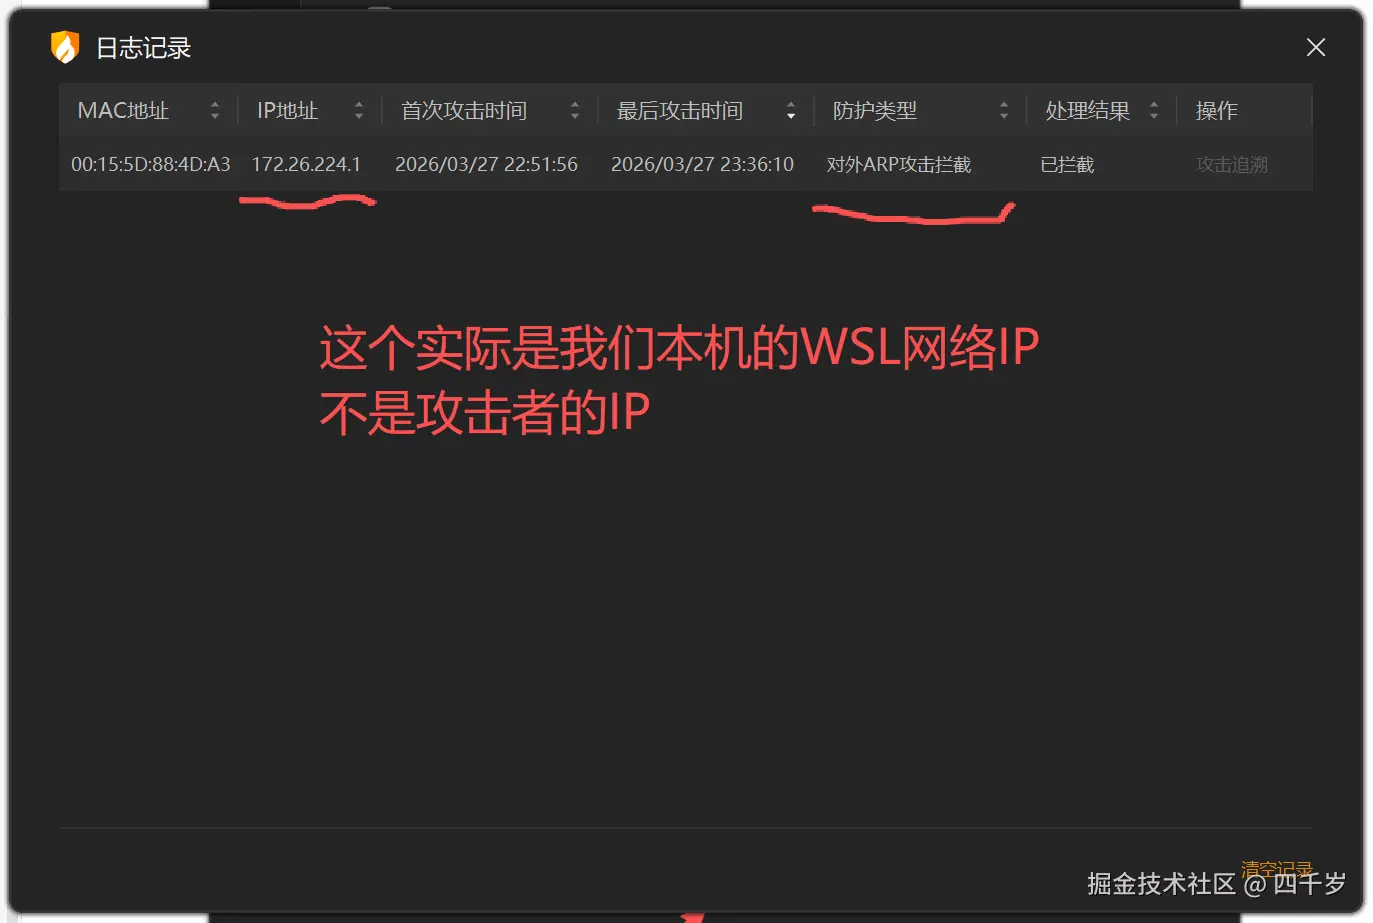Close the 日志记录 dialog with the X

1315,47
